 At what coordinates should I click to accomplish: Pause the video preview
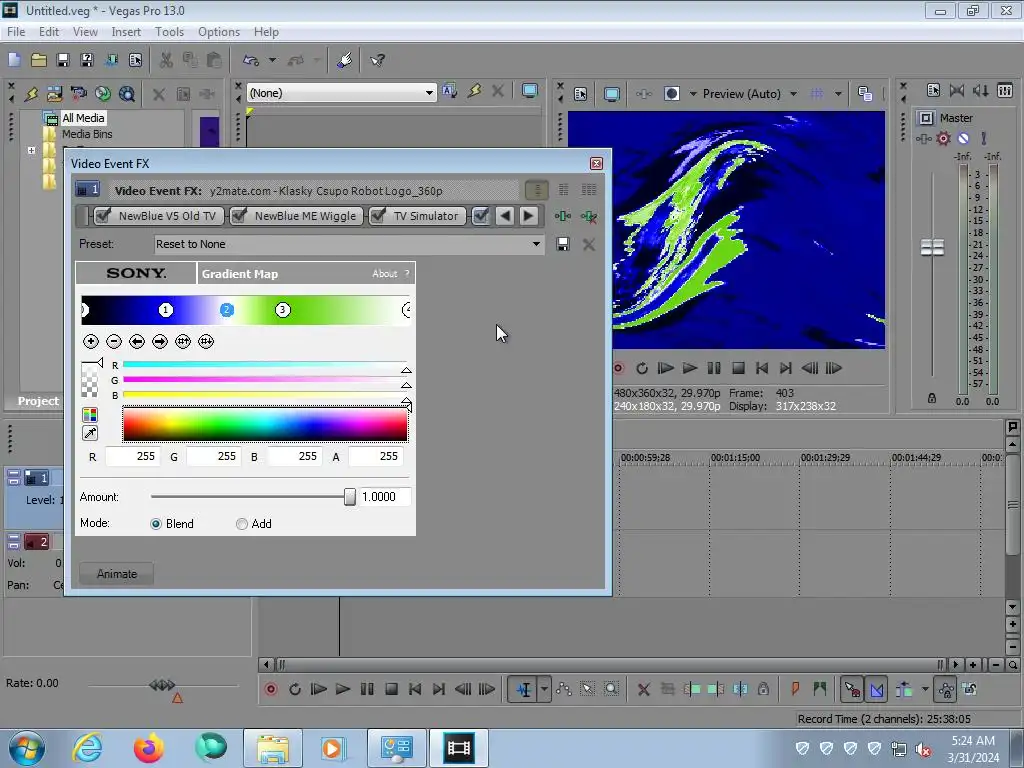click(714, 368)
